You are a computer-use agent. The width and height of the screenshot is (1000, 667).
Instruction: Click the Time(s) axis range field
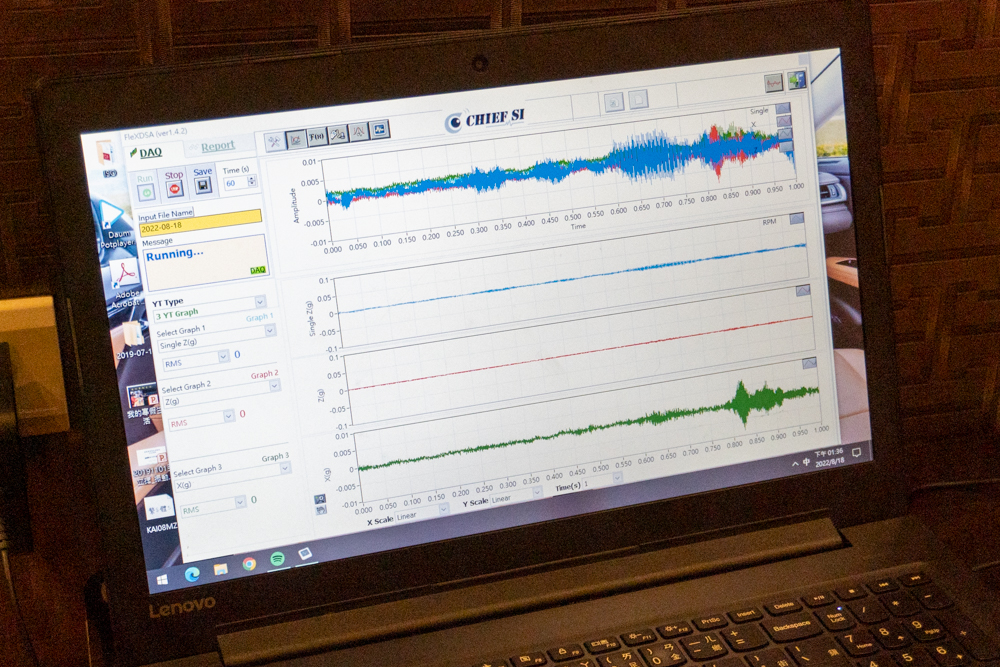602,481
